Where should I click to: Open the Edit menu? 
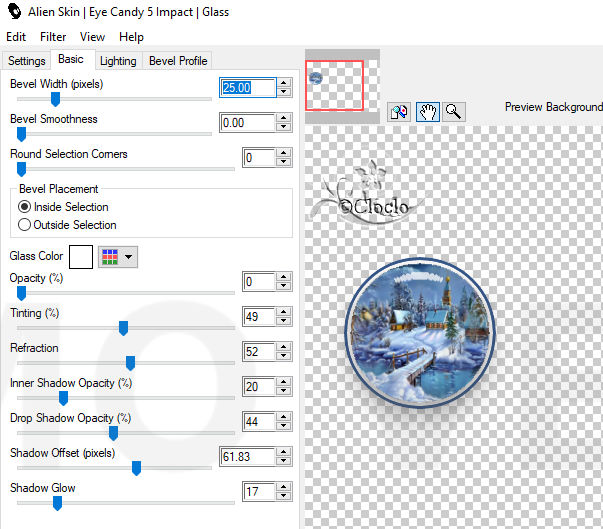point(16,37)
